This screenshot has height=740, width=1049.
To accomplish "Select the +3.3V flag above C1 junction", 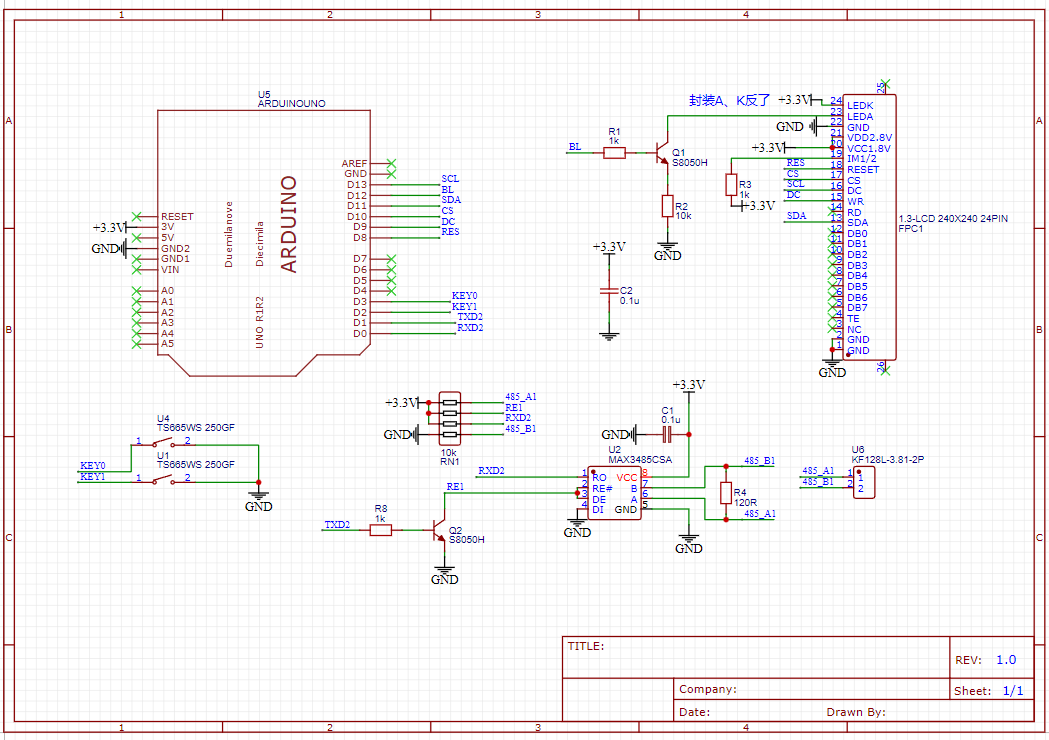I will (688, 386).
